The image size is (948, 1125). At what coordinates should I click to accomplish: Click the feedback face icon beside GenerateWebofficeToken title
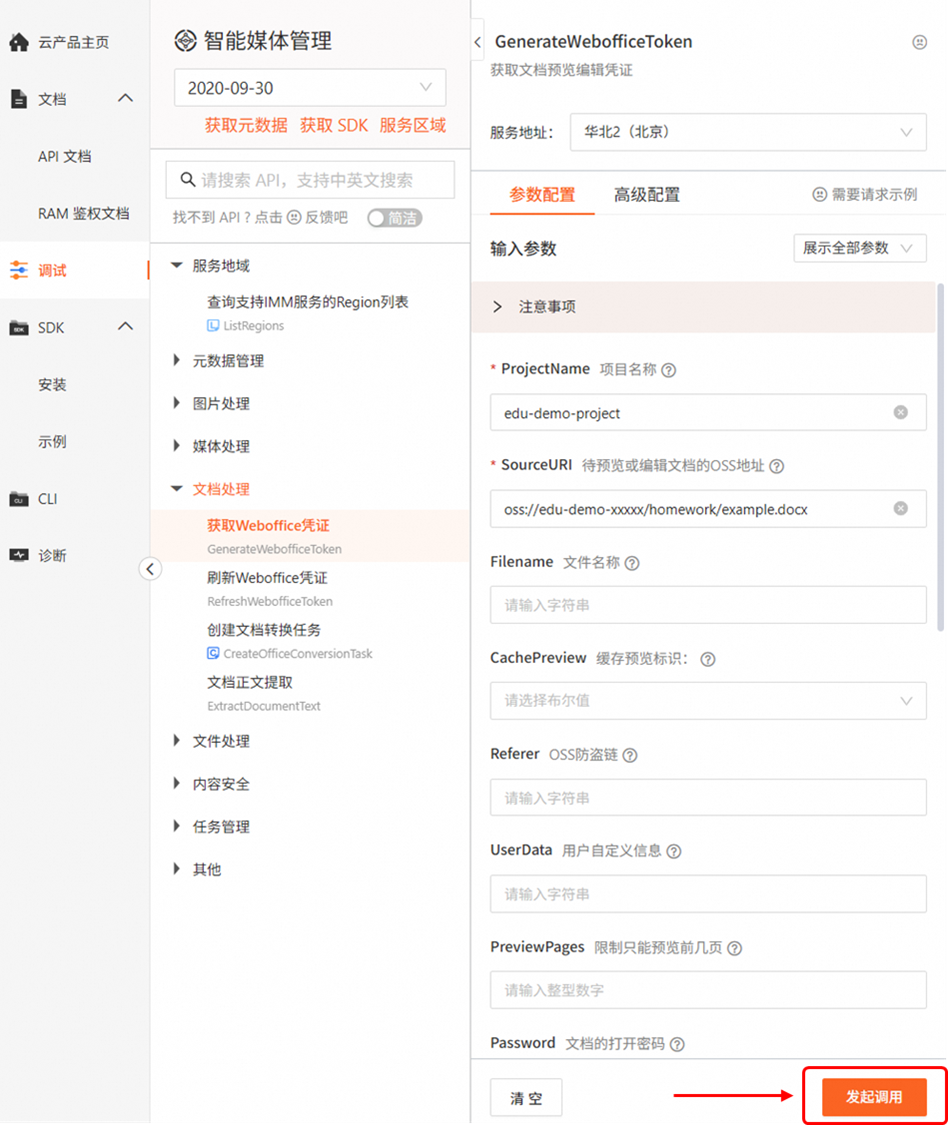click(x=919, y=42)
